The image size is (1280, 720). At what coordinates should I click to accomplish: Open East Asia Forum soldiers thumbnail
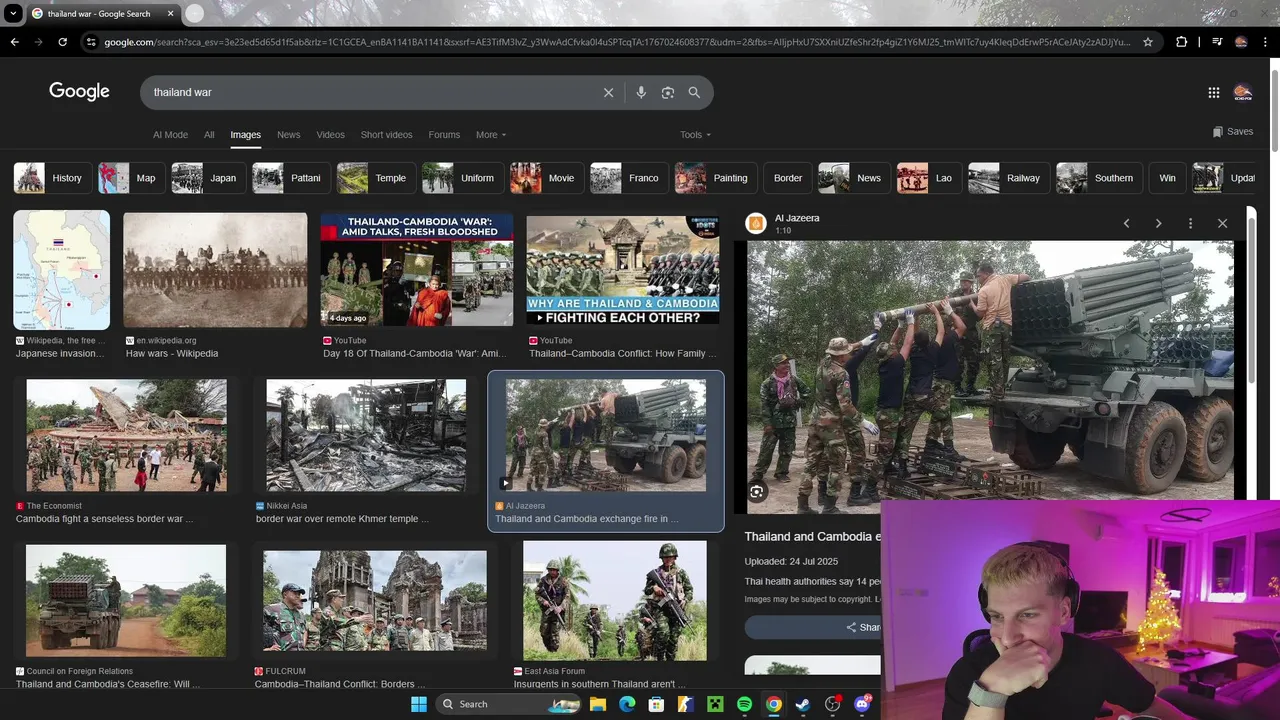[615, 601]
